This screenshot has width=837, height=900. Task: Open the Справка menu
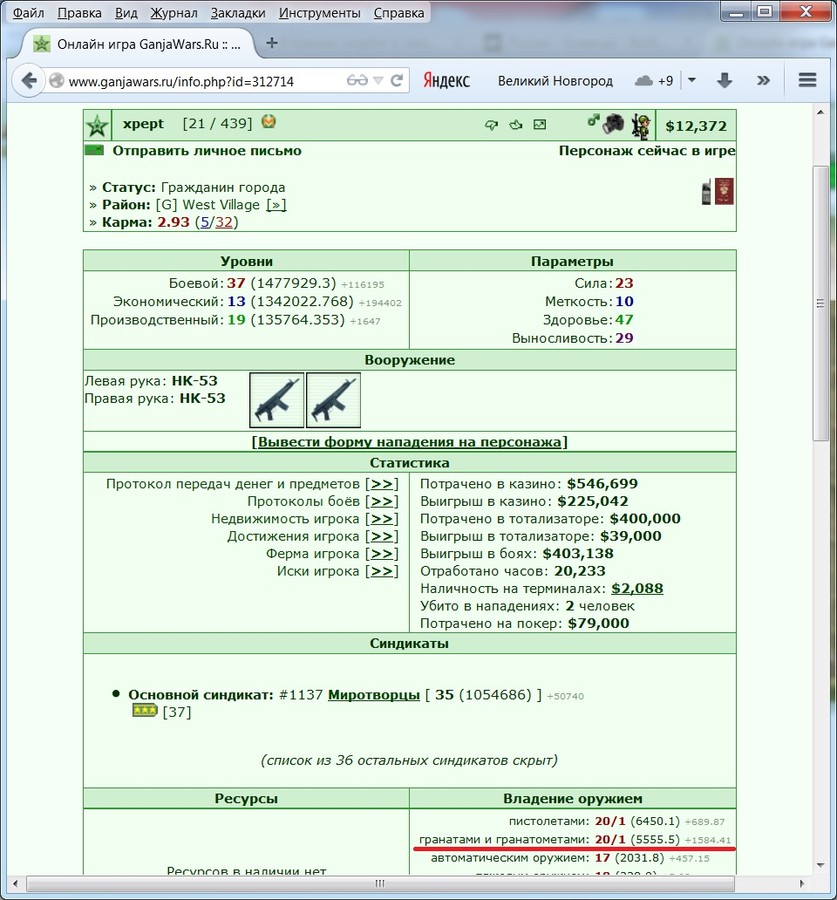coord(399,13)
